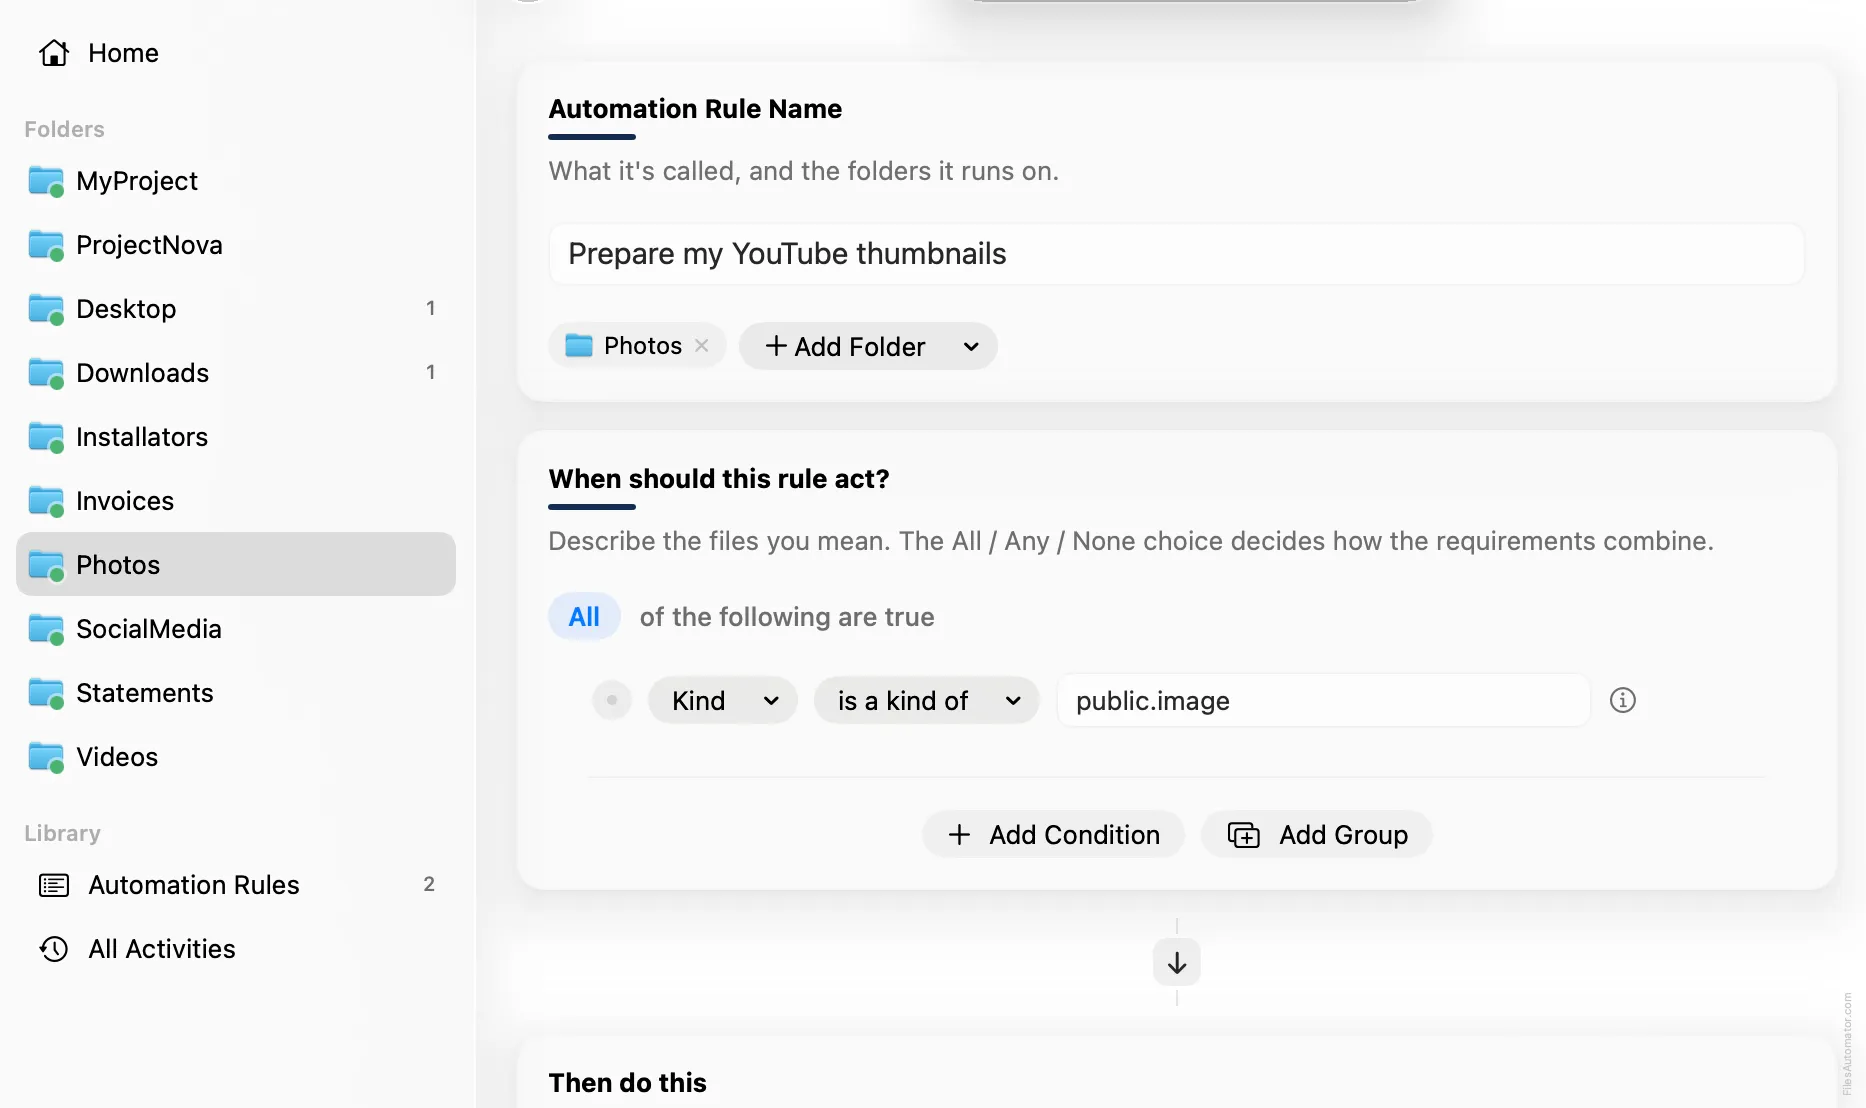Image resolution: width=1866 pixels, height=1108 pixels.
Task: Click the Photos chip folder icon
Action: coord(579,345)
